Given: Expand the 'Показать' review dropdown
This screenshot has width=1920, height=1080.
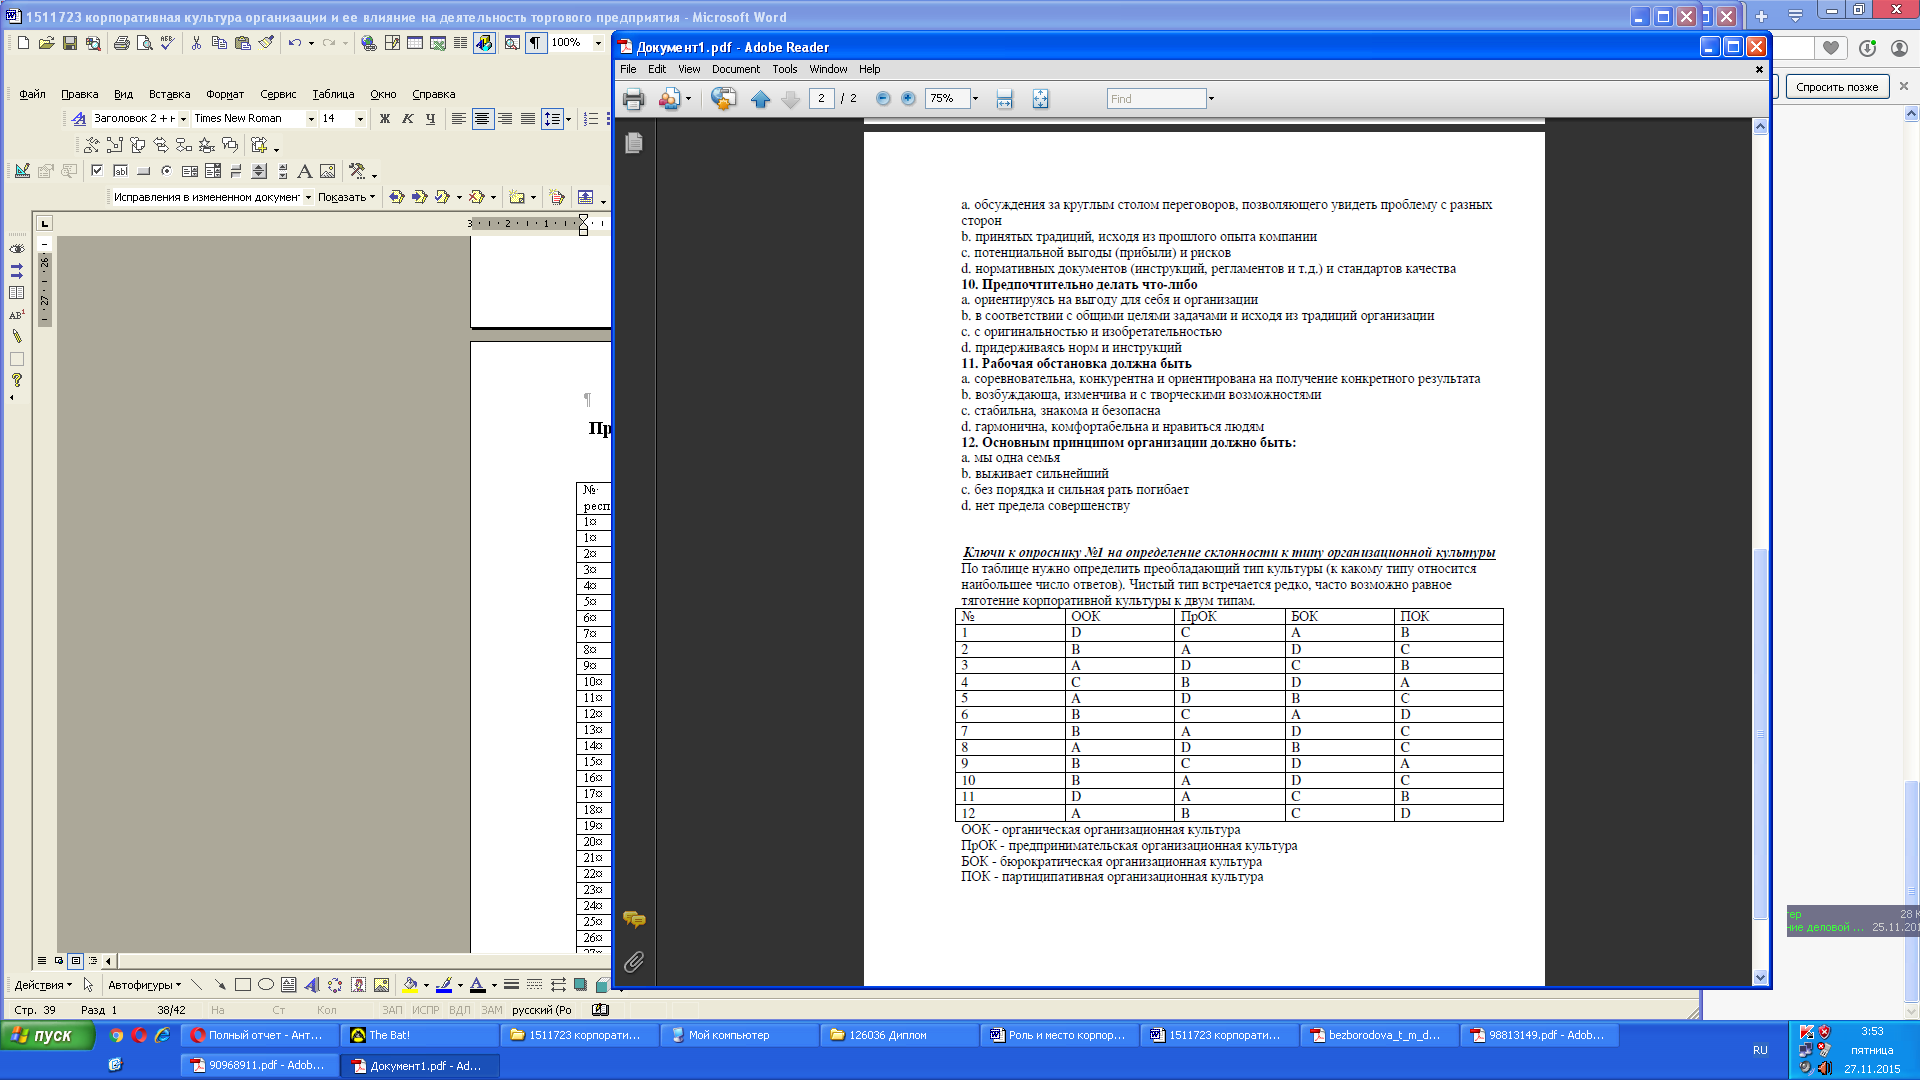Looking at the screenshot, I should [x=347, y=197].
